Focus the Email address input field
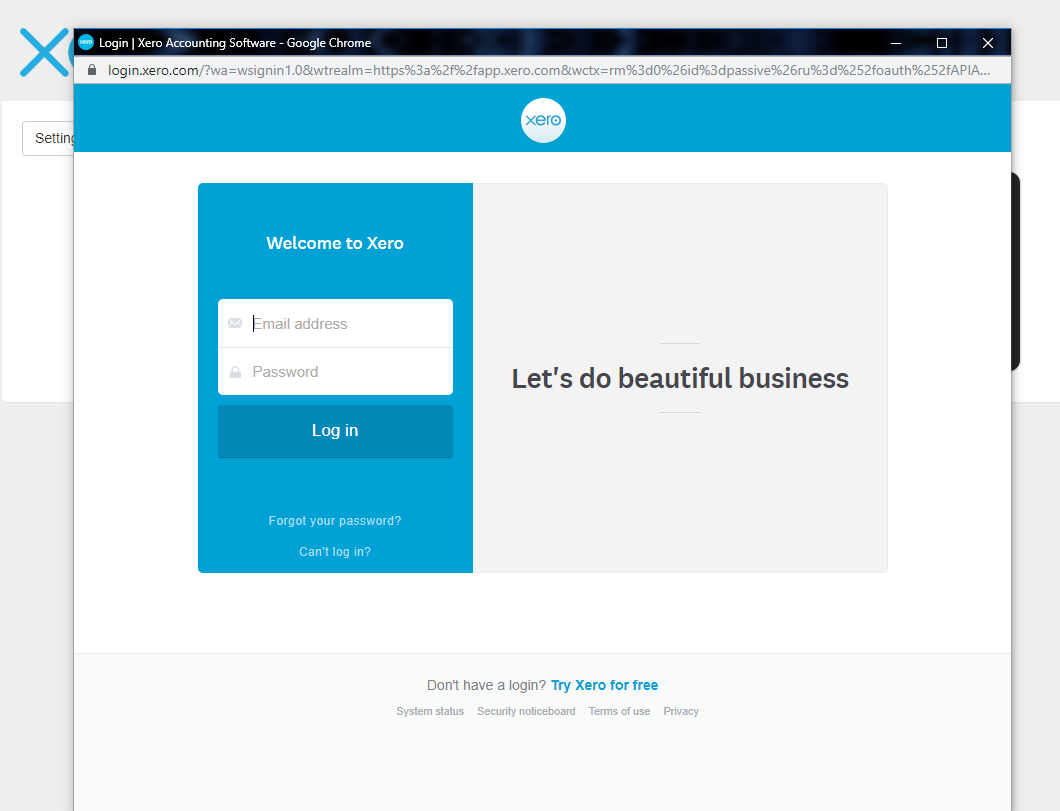The image size is (1060, 811). pos(335,323)
